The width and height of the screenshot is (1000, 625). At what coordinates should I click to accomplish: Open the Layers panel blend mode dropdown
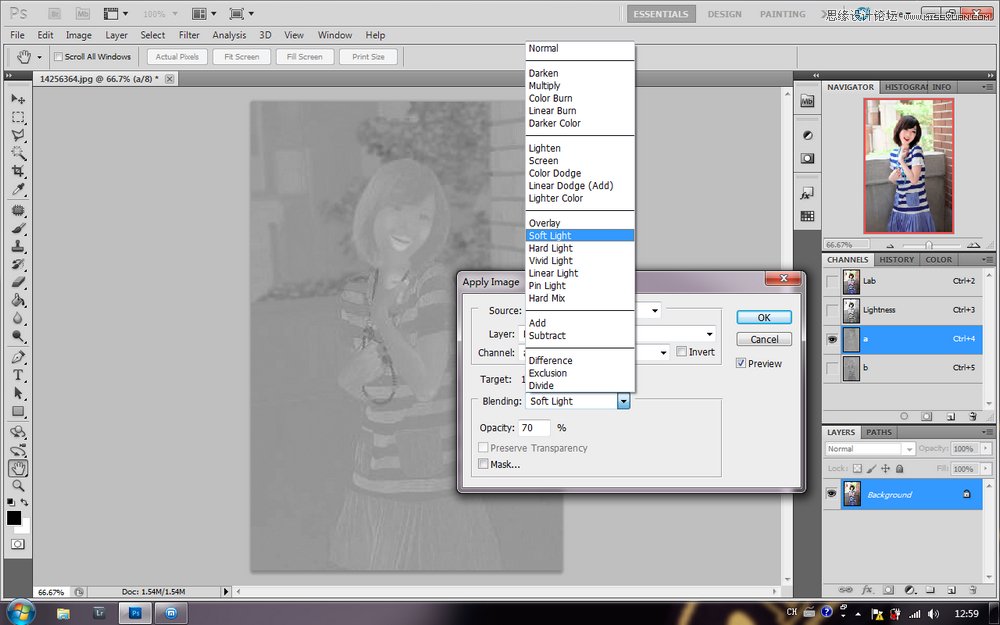[870, 449]
